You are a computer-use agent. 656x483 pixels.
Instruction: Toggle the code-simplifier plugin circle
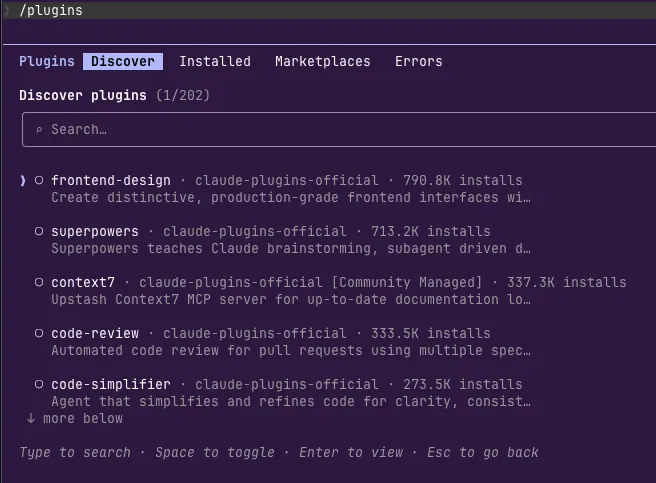pyautogui.click(x=39, y=384)
